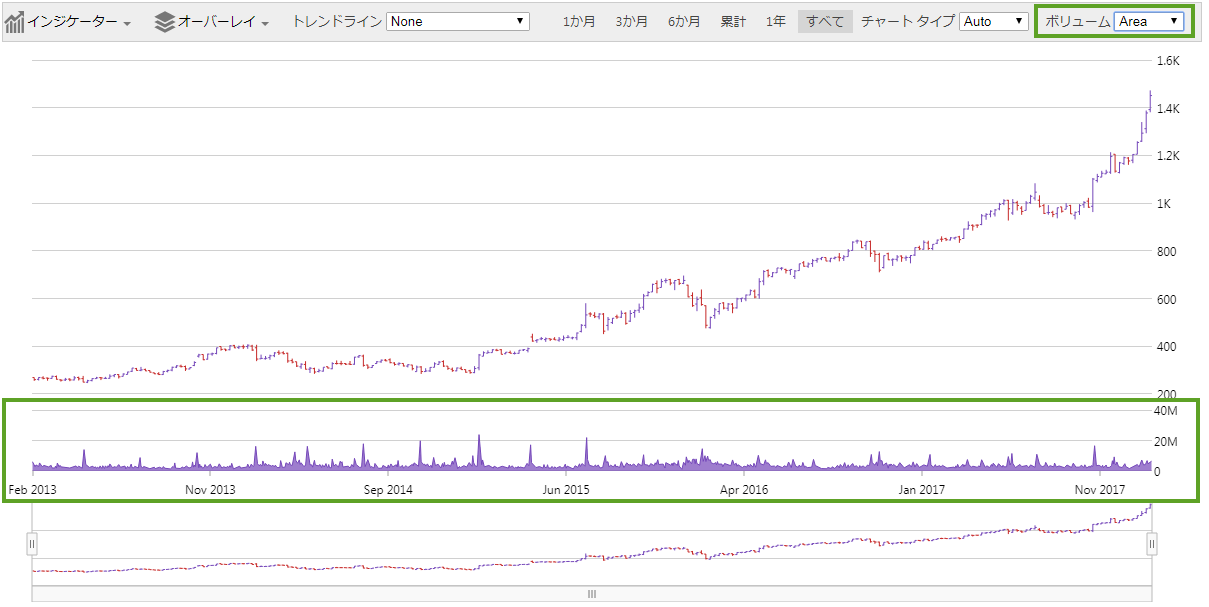
Task: Open the チャートタイプ dropdown set to Auto
Action: coord(994,20)
